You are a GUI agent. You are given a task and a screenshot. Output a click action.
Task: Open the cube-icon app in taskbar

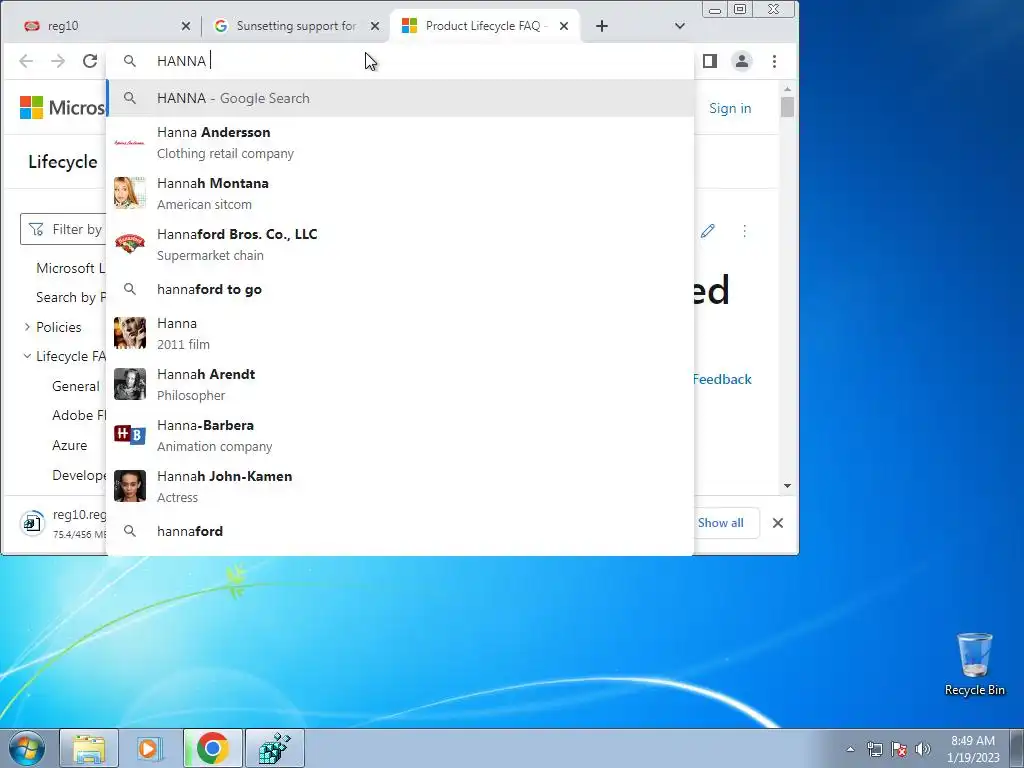coord(274,748)
